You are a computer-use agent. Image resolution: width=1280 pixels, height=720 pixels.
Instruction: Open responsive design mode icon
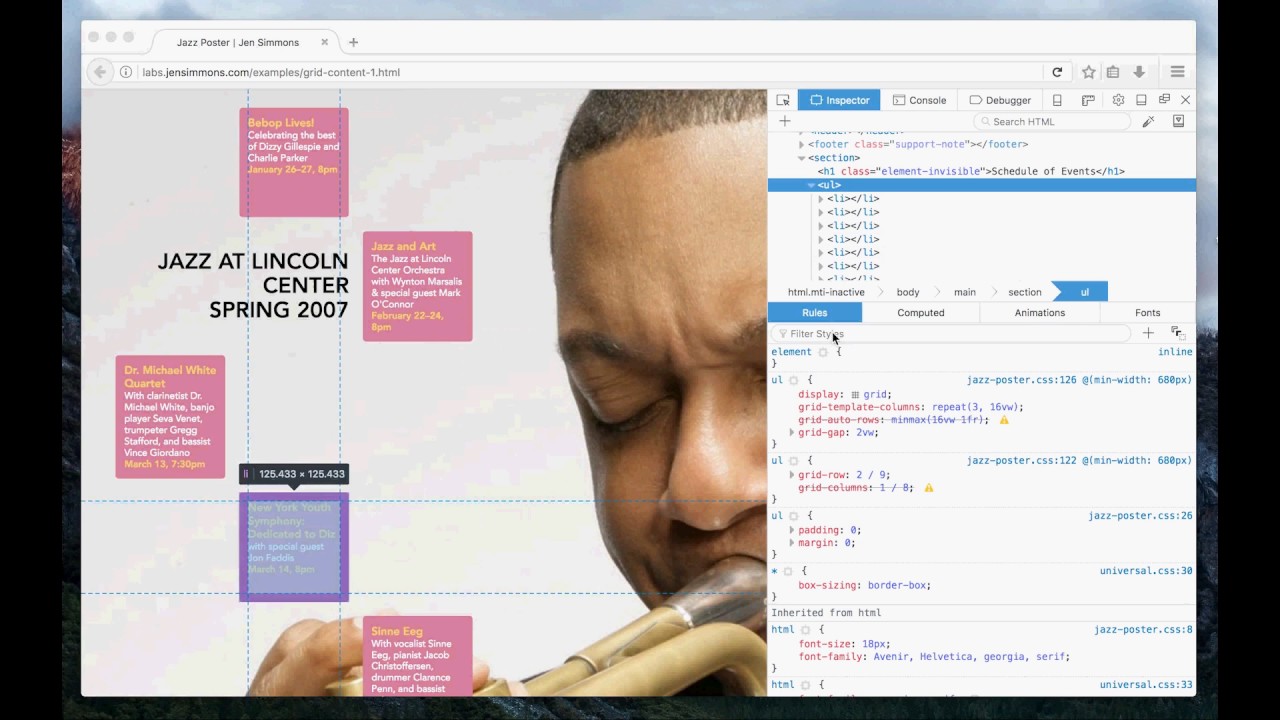coord(1056,100)
